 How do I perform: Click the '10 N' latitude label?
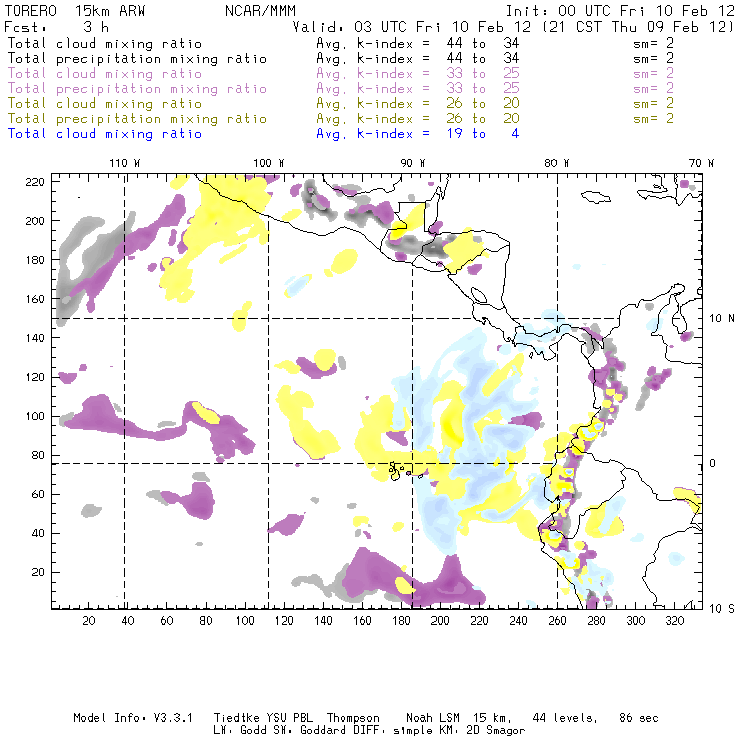[722, 319]
